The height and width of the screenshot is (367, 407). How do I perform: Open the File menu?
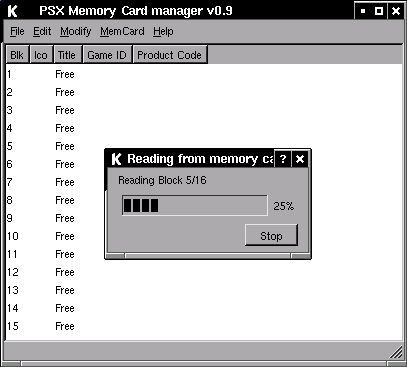click(17, 31)
